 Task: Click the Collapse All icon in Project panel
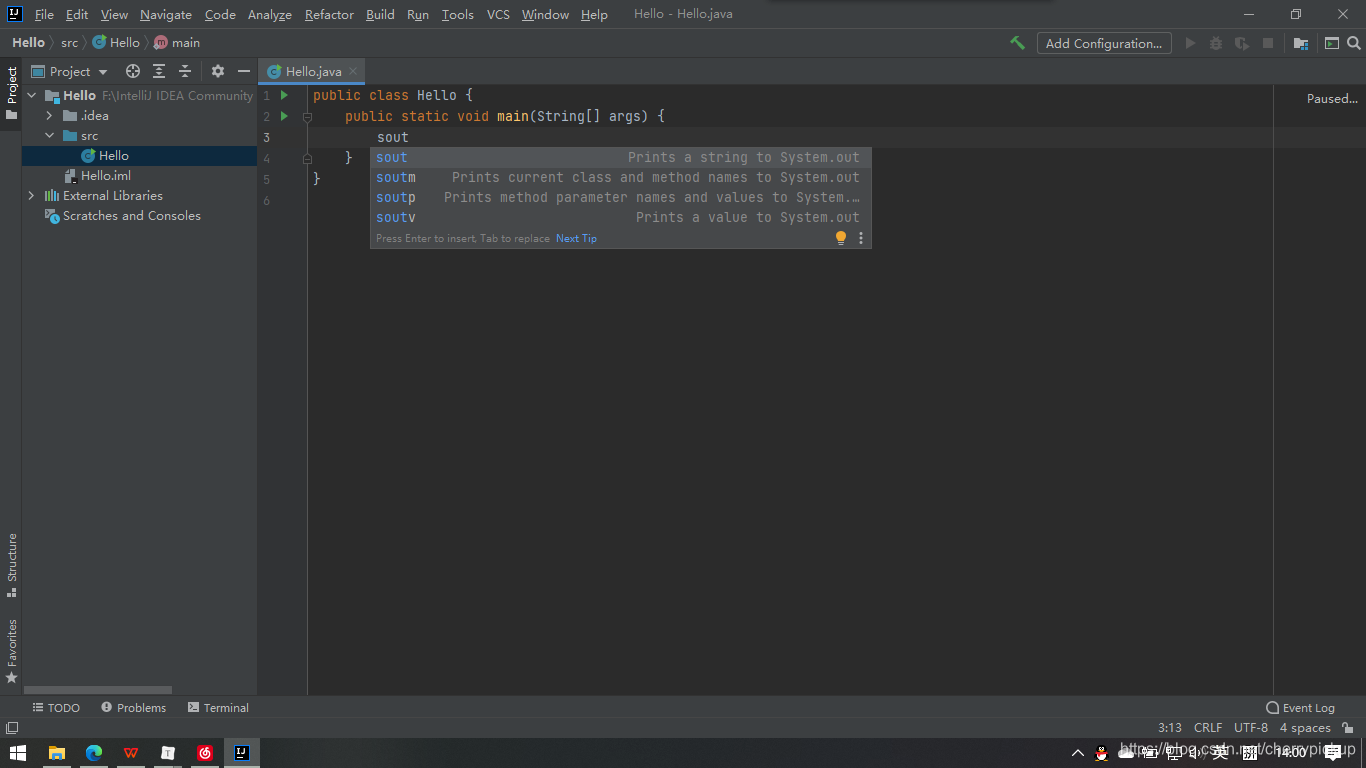coord(185,71)
